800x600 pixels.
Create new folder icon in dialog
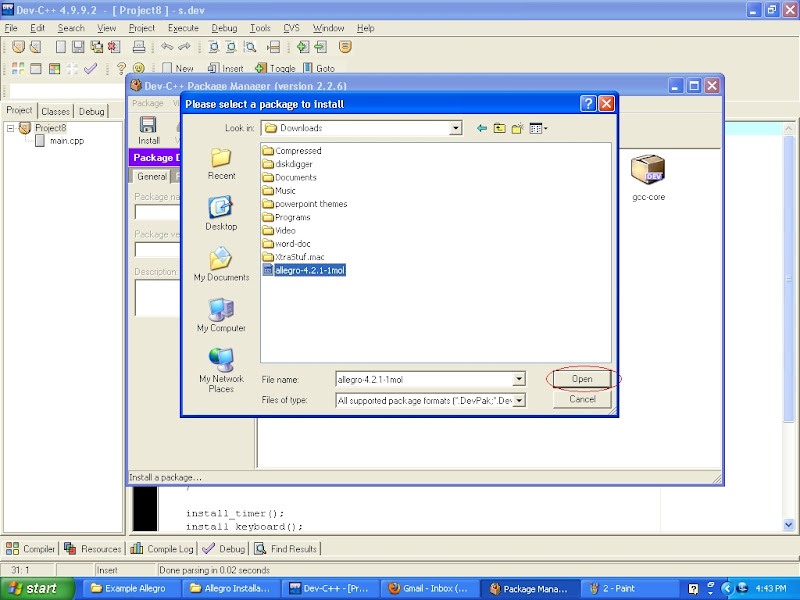[518, 128]
